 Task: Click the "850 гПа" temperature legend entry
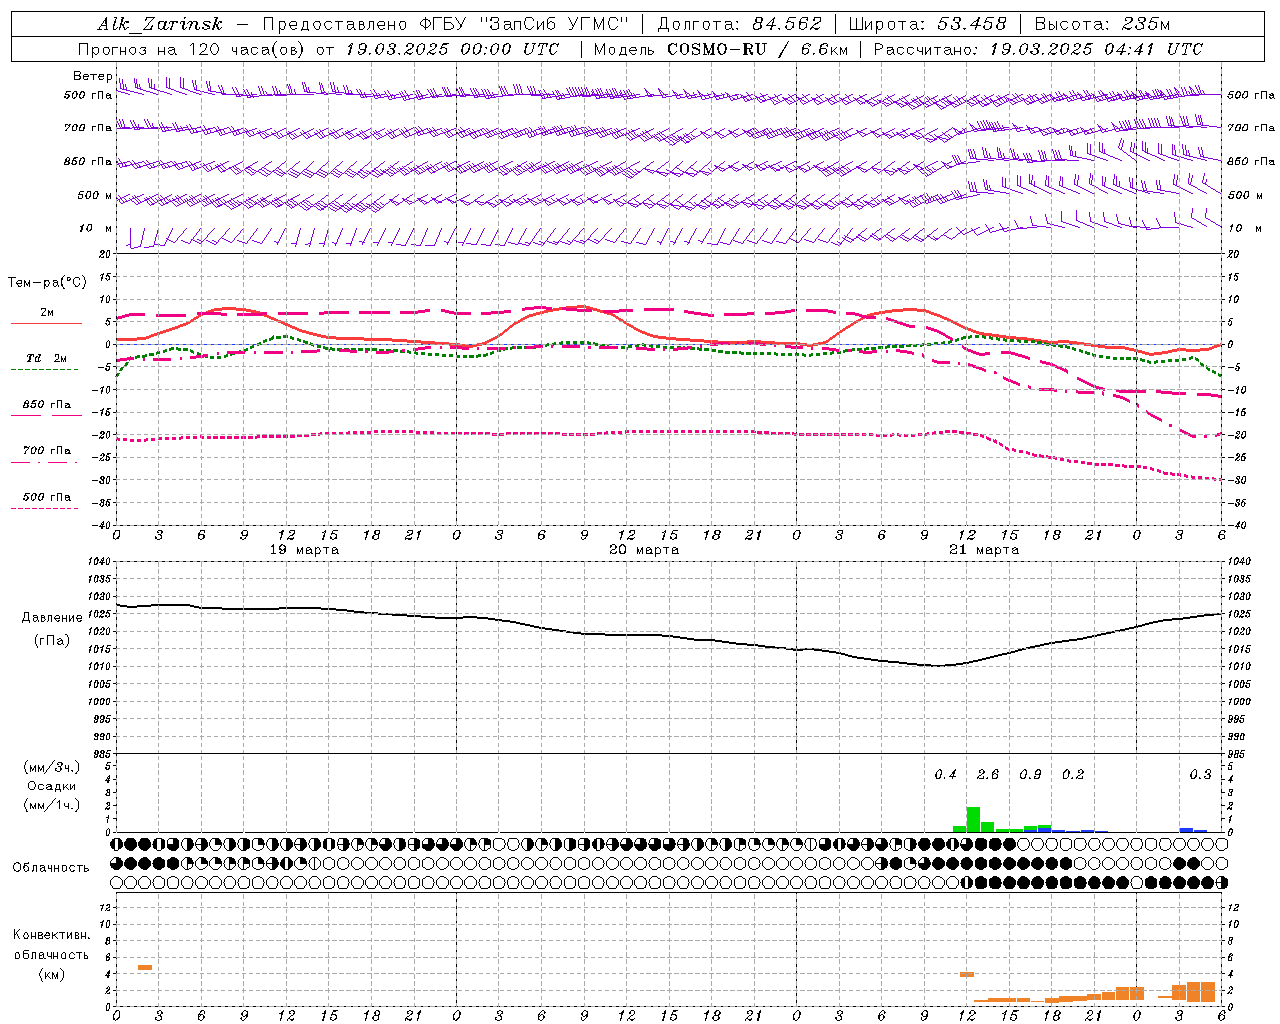47,405
